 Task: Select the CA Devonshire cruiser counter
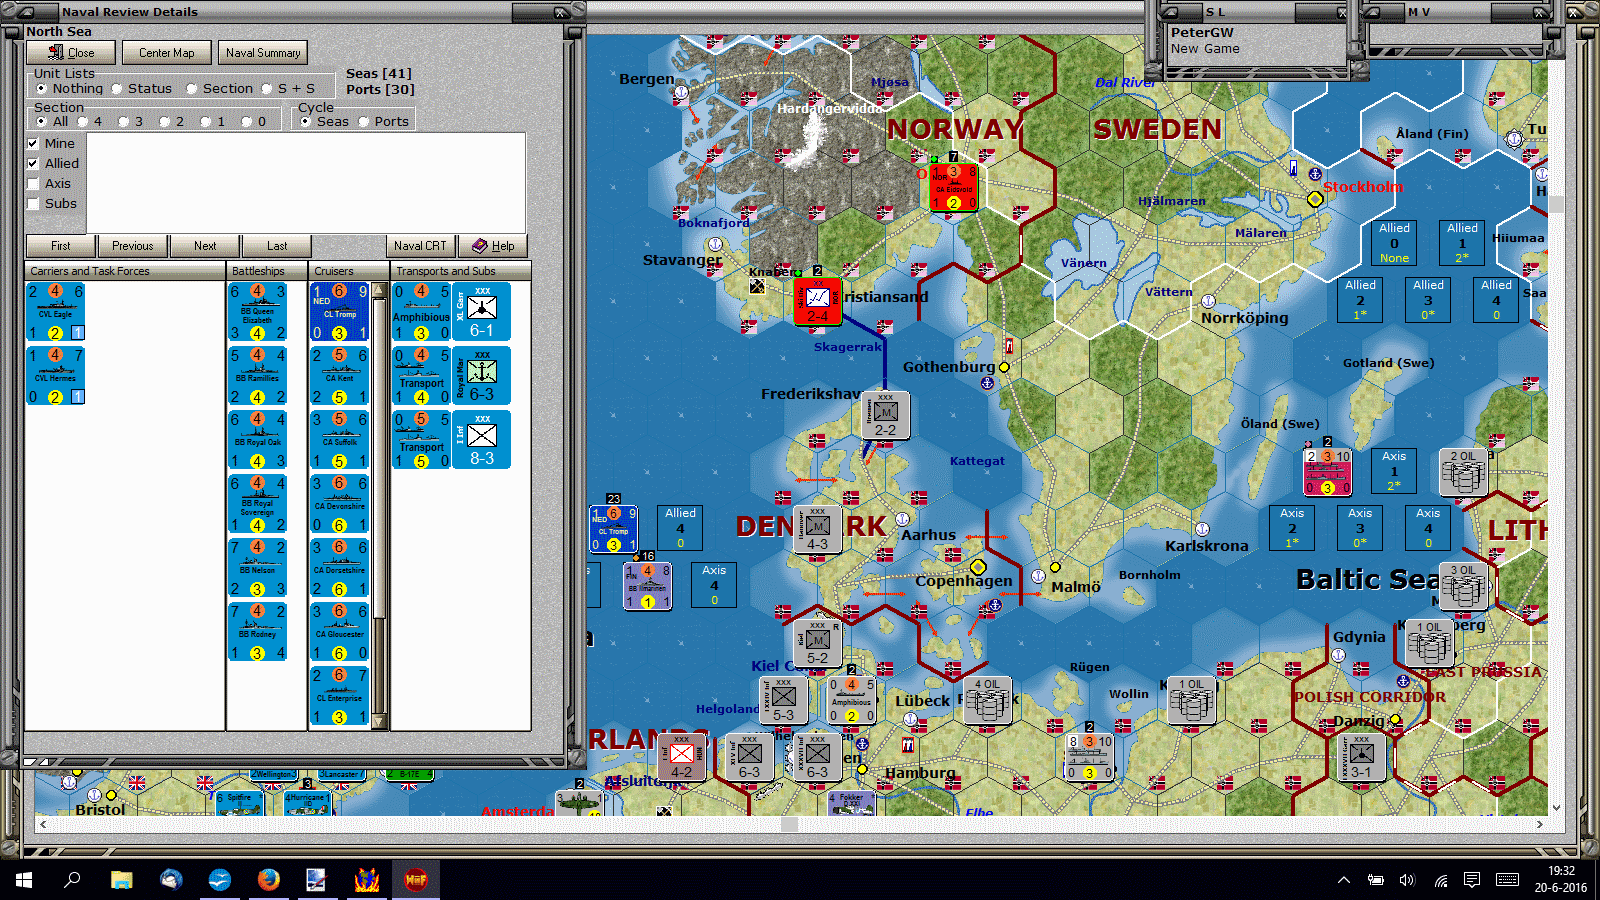(340, 504)
